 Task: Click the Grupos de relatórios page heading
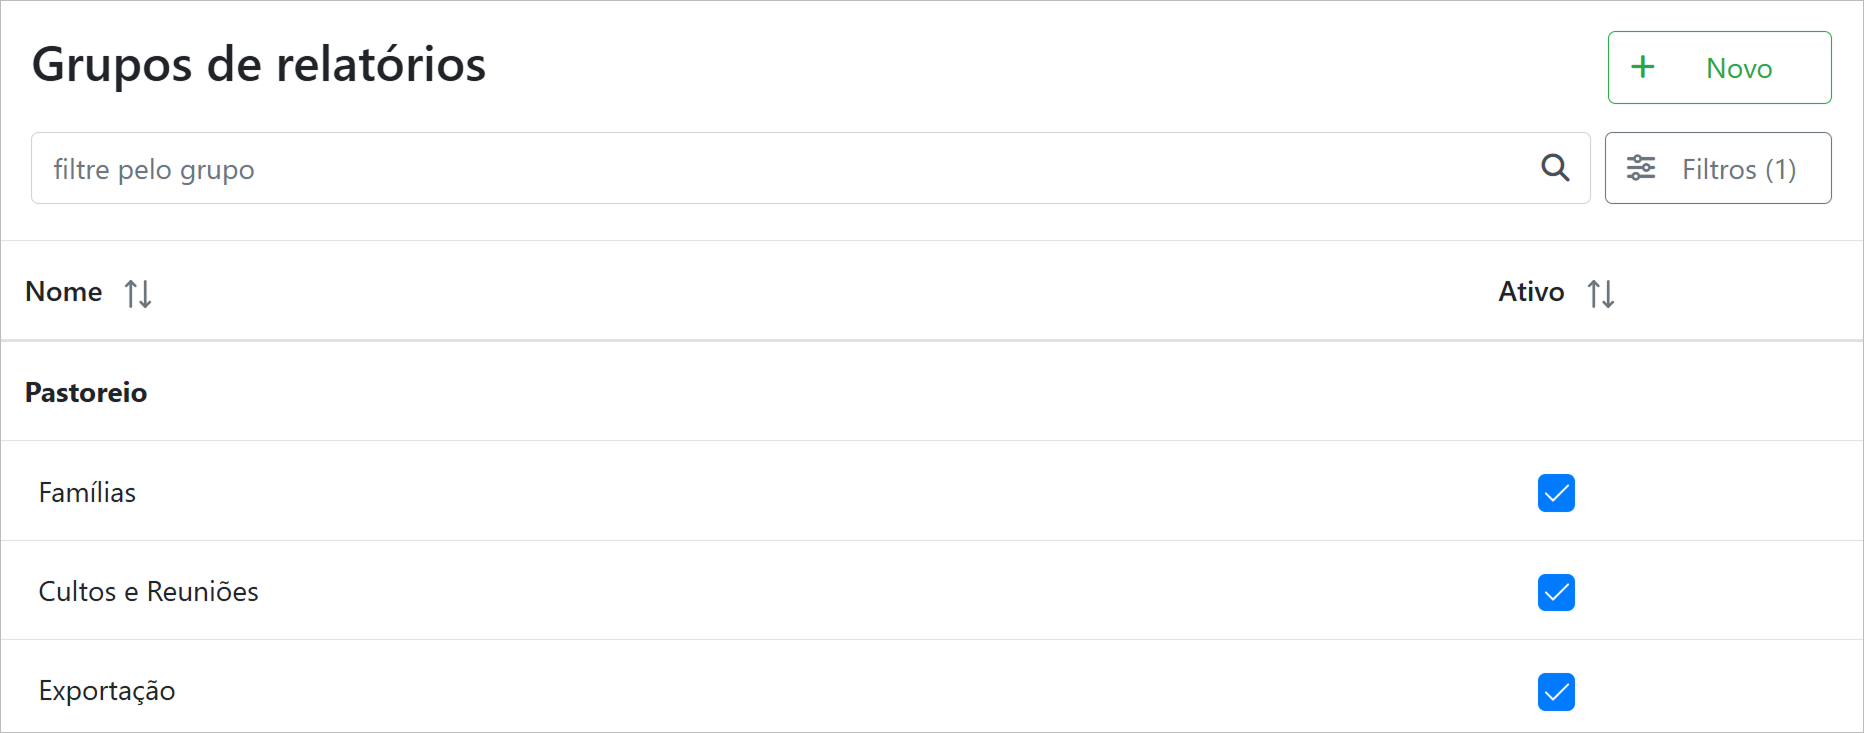pos(259,65)
